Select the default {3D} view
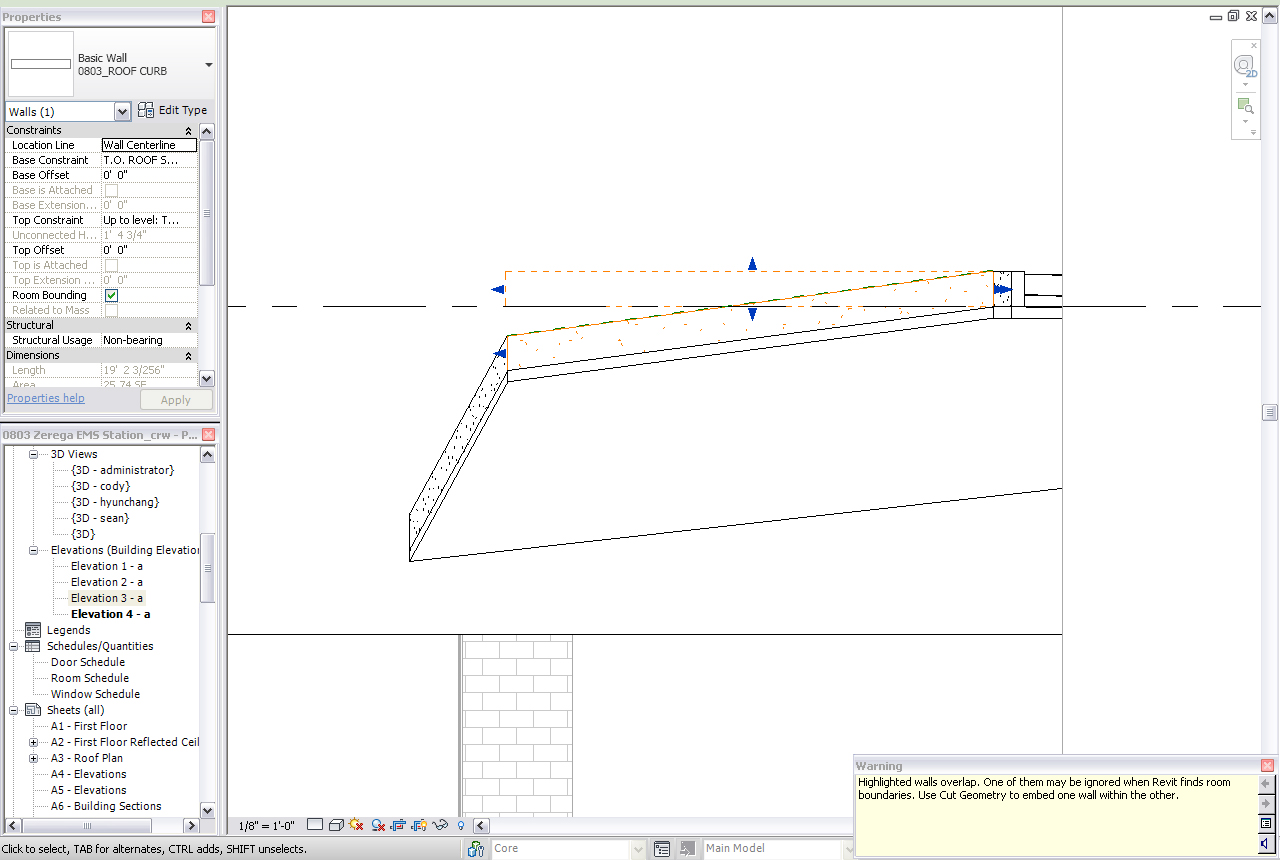 coord(83,534)
